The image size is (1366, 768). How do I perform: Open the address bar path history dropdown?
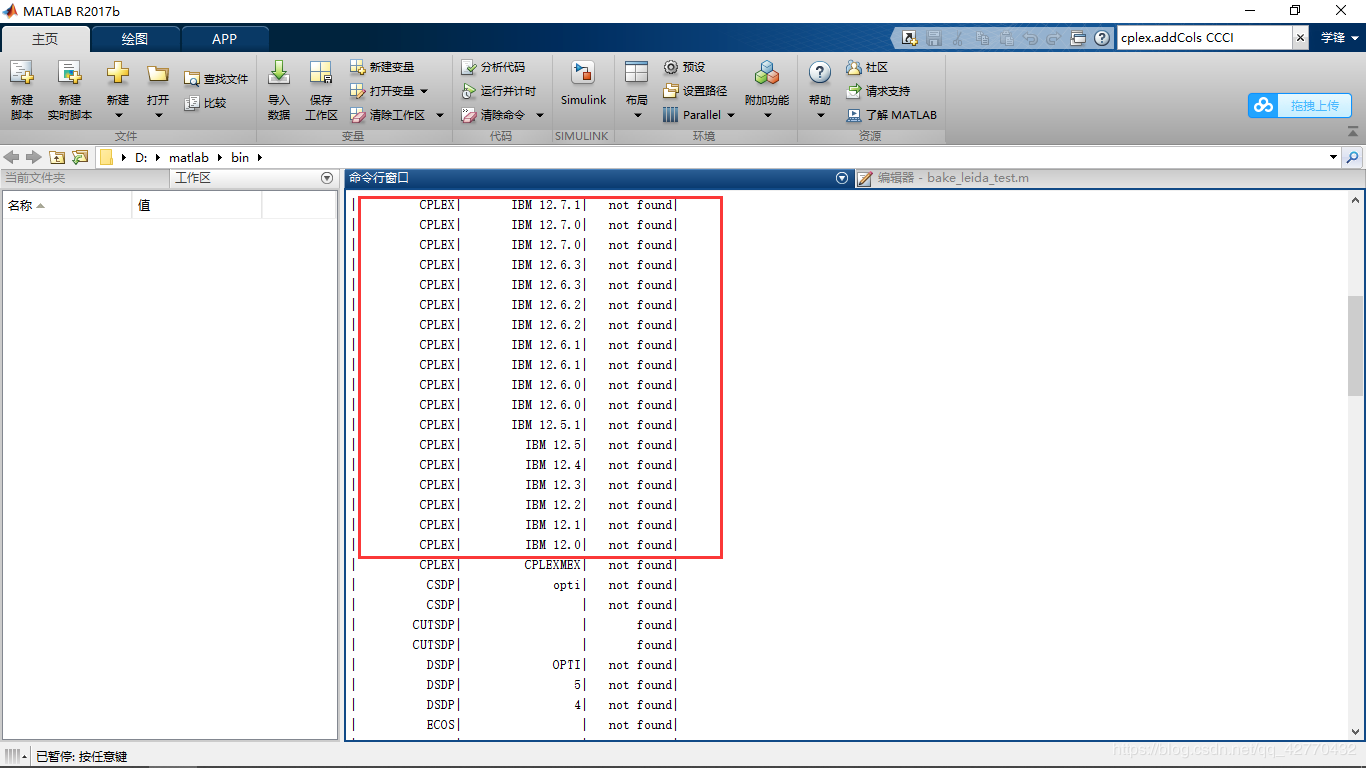pyautogui.click(x=1333, y=157)
